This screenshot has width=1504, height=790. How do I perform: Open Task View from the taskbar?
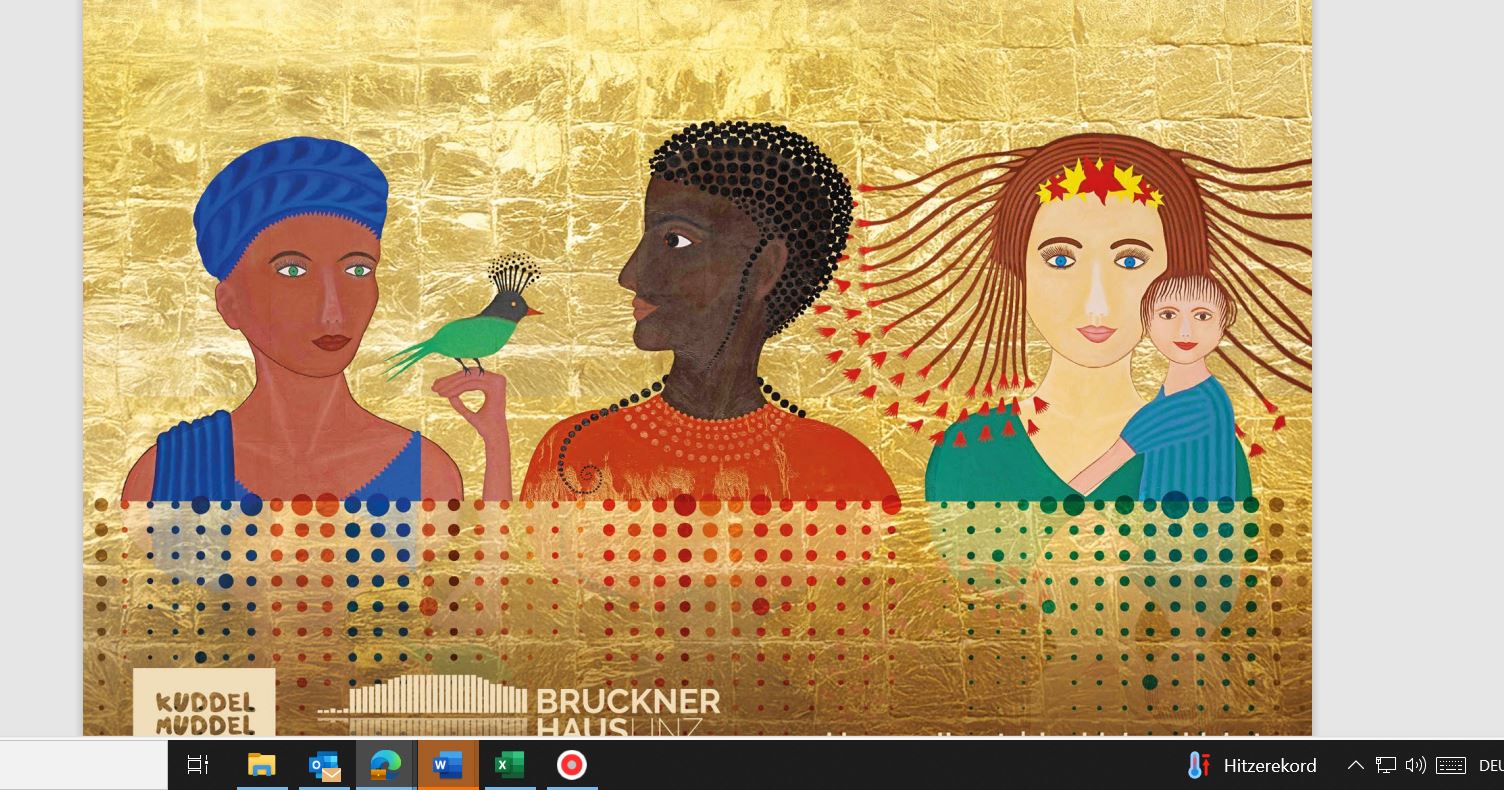198,765
